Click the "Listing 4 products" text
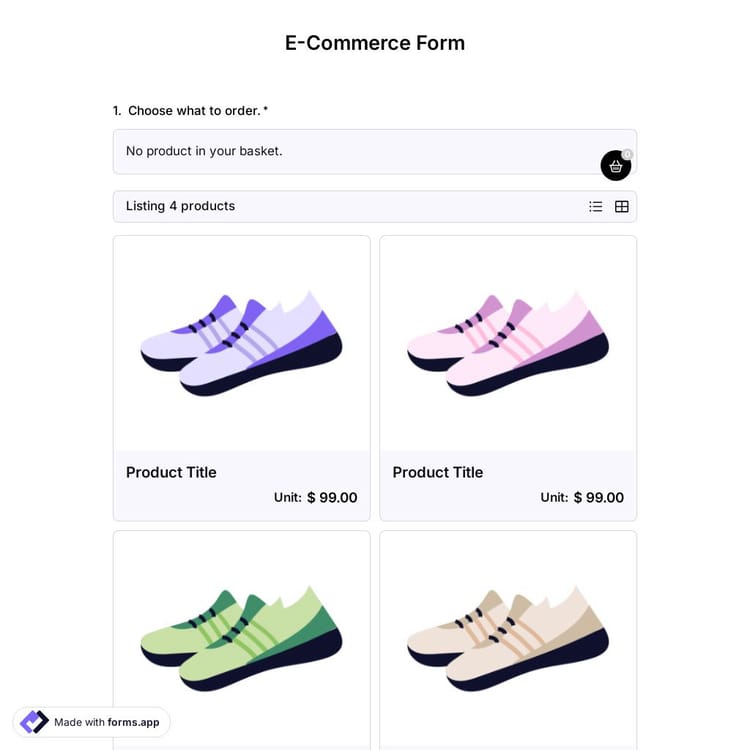 181,206
